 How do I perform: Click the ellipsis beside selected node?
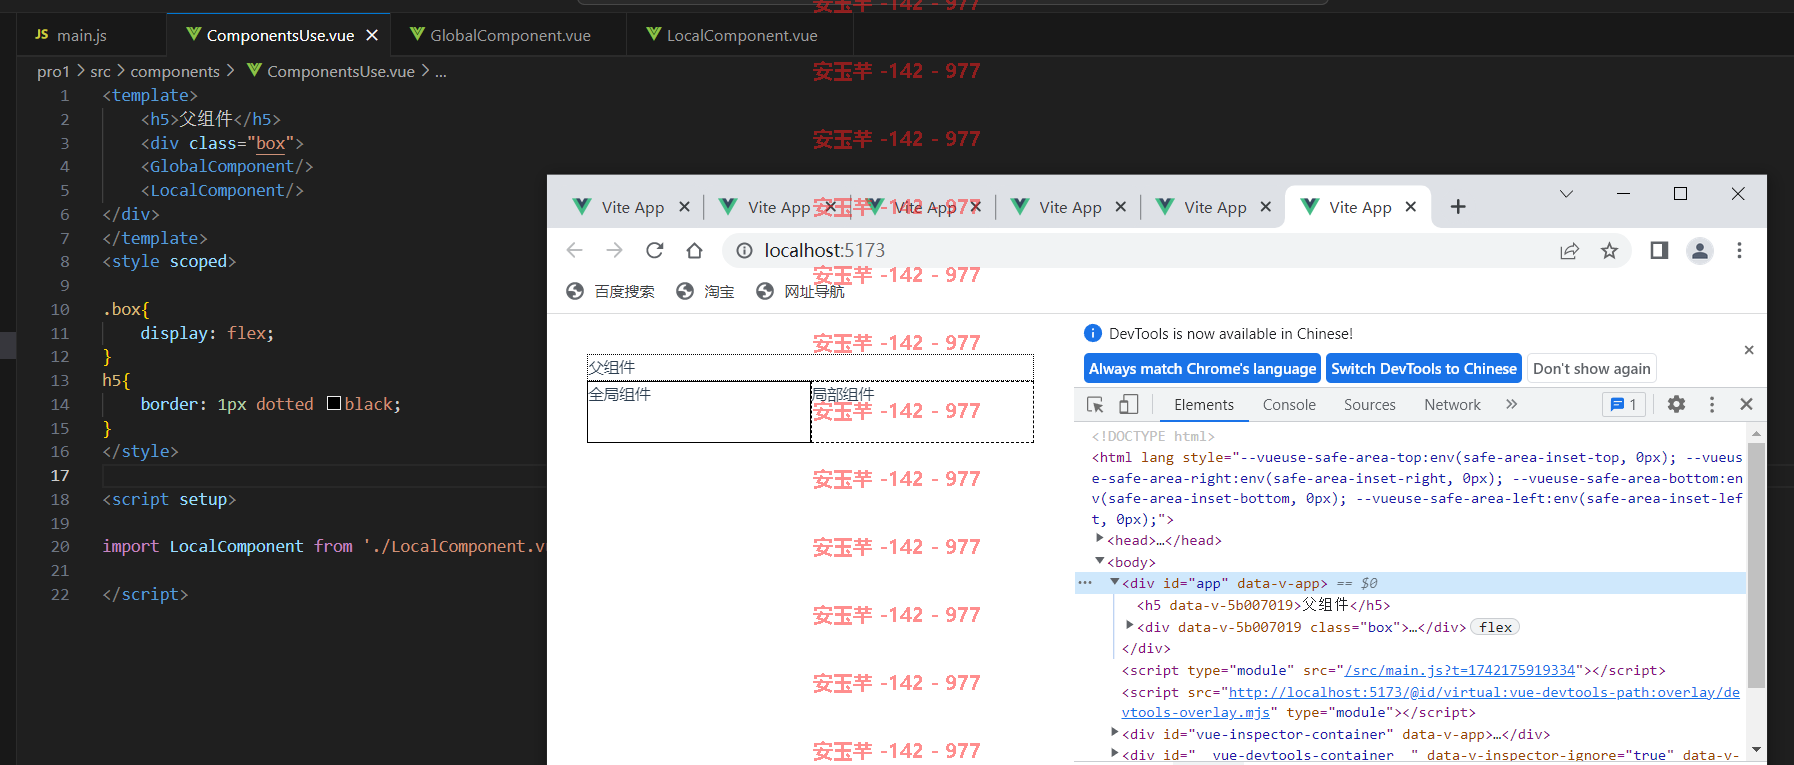(1085, 583)
